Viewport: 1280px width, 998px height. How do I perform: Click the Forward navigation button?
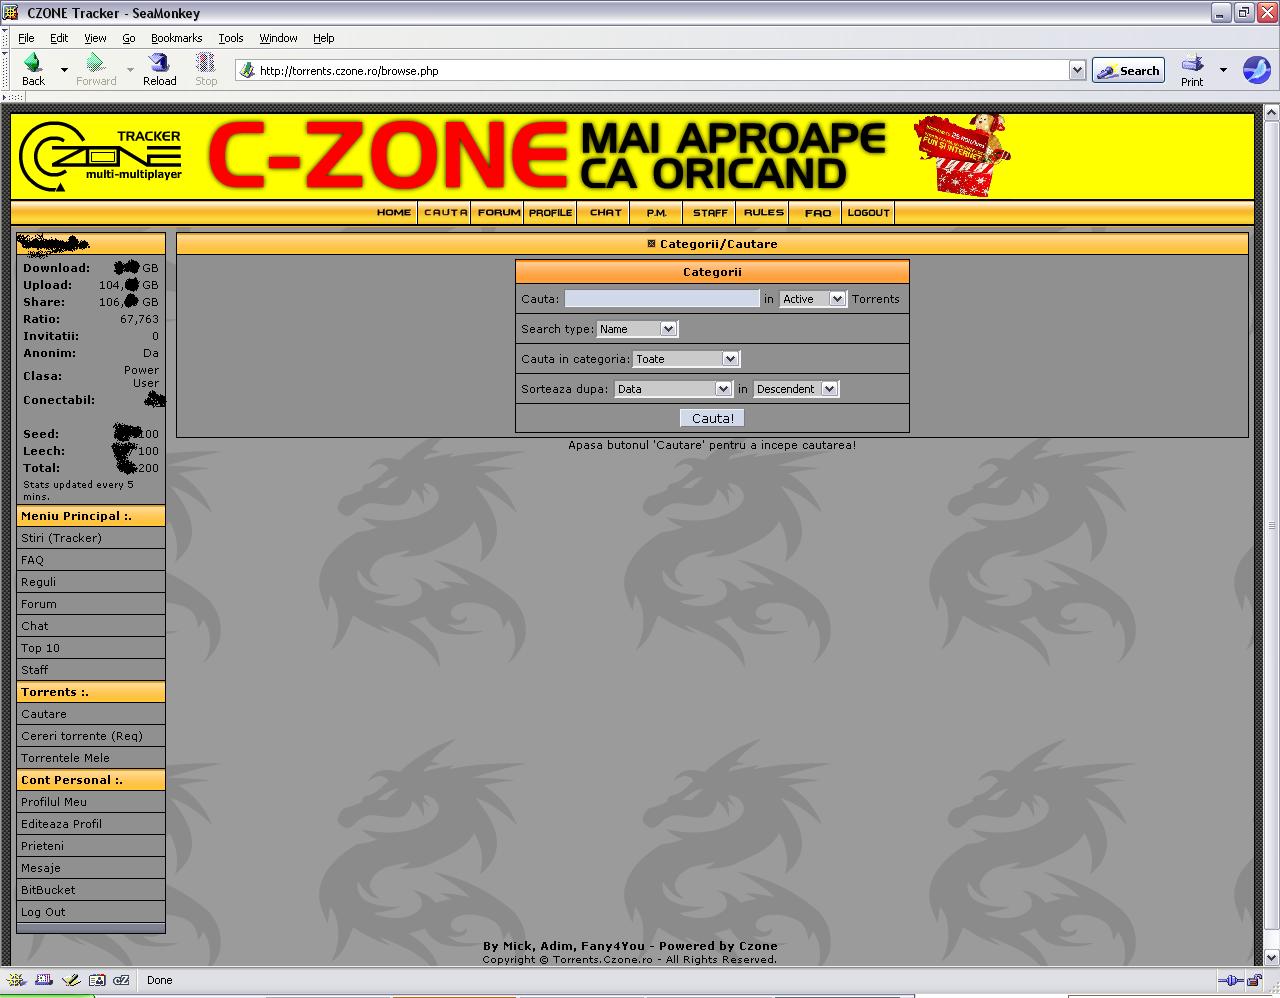click(96, 70)
